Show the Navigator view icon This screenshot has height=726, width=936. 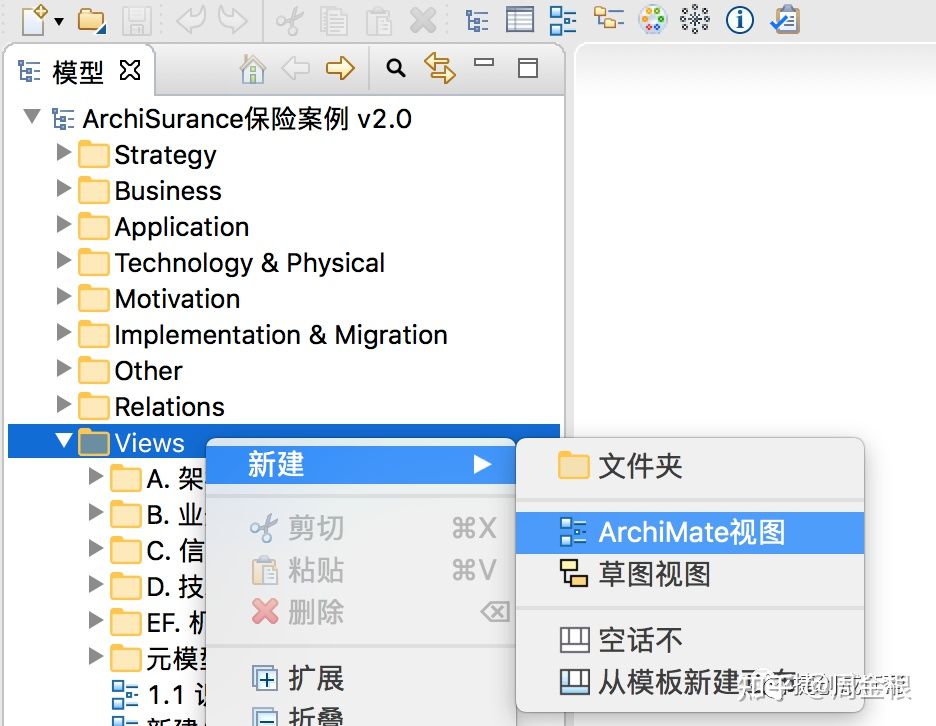pyautogui.click(x=608, y=18)
